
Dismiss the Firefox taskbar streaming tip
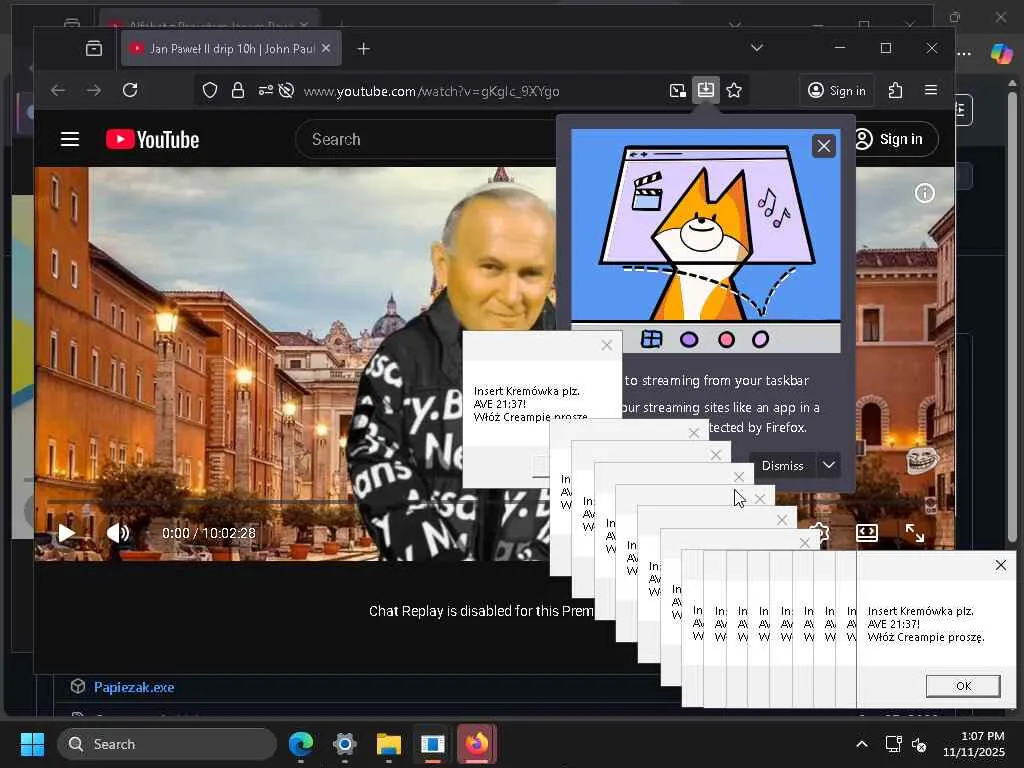[782, 466]
